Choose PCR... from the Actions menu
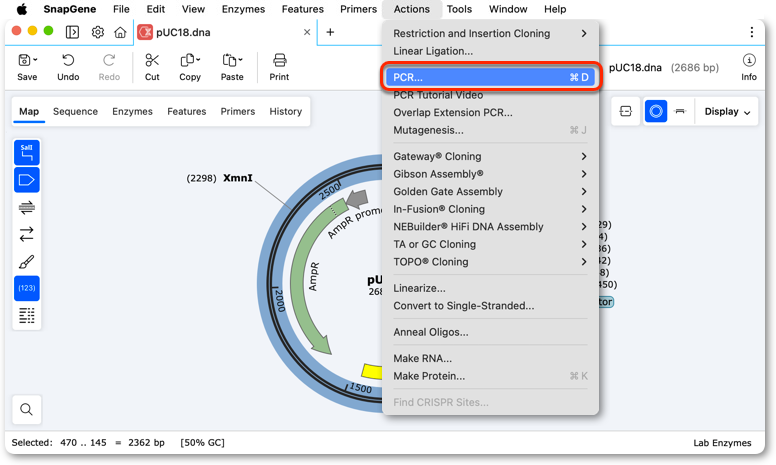Viewport: 776px width, 465px height. click(x=490, y=77)
